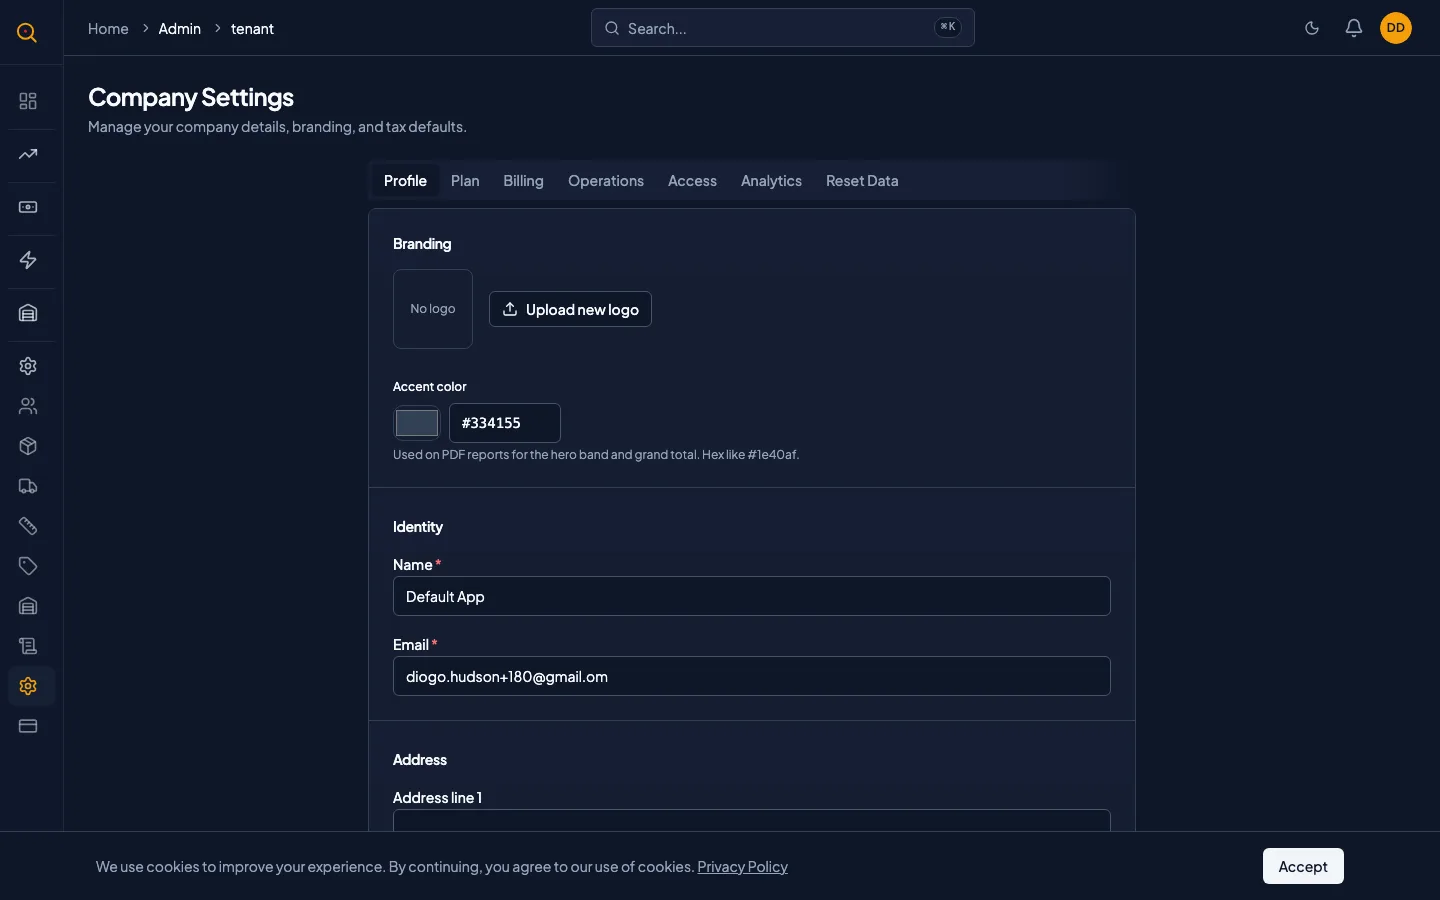The width and height of the screenshot is (1440, 900).
Task: Accept the cookie notice
Action: pyautogui.click(x=1303, y=866)
